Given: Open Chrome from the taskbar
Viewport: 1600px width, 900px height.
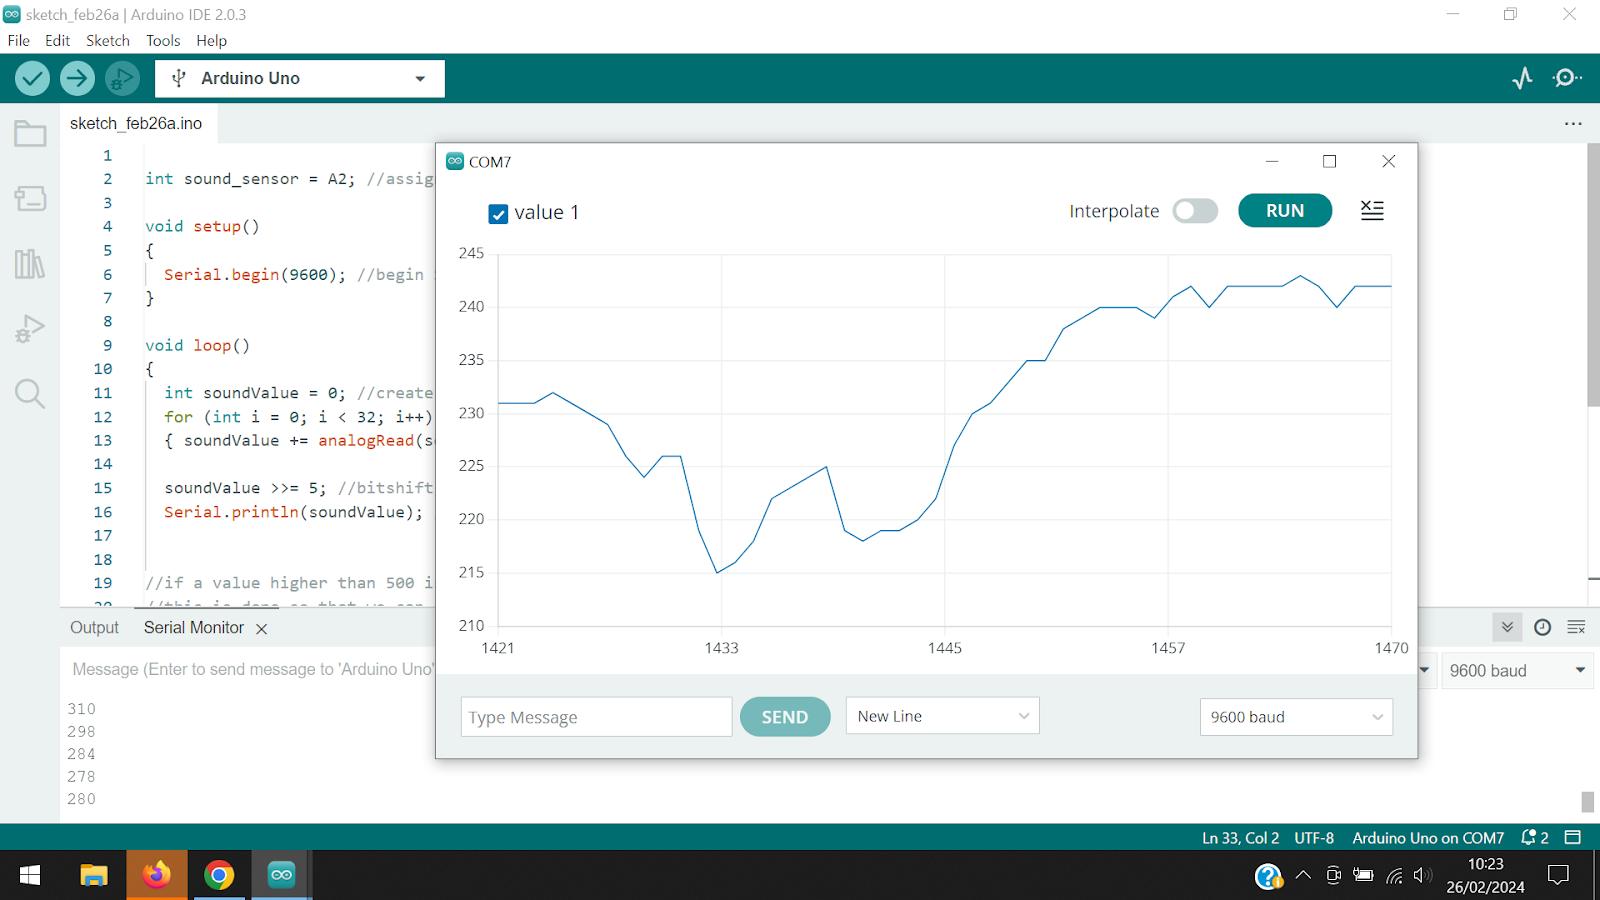Looking at the screenshot, I should 219,875.
